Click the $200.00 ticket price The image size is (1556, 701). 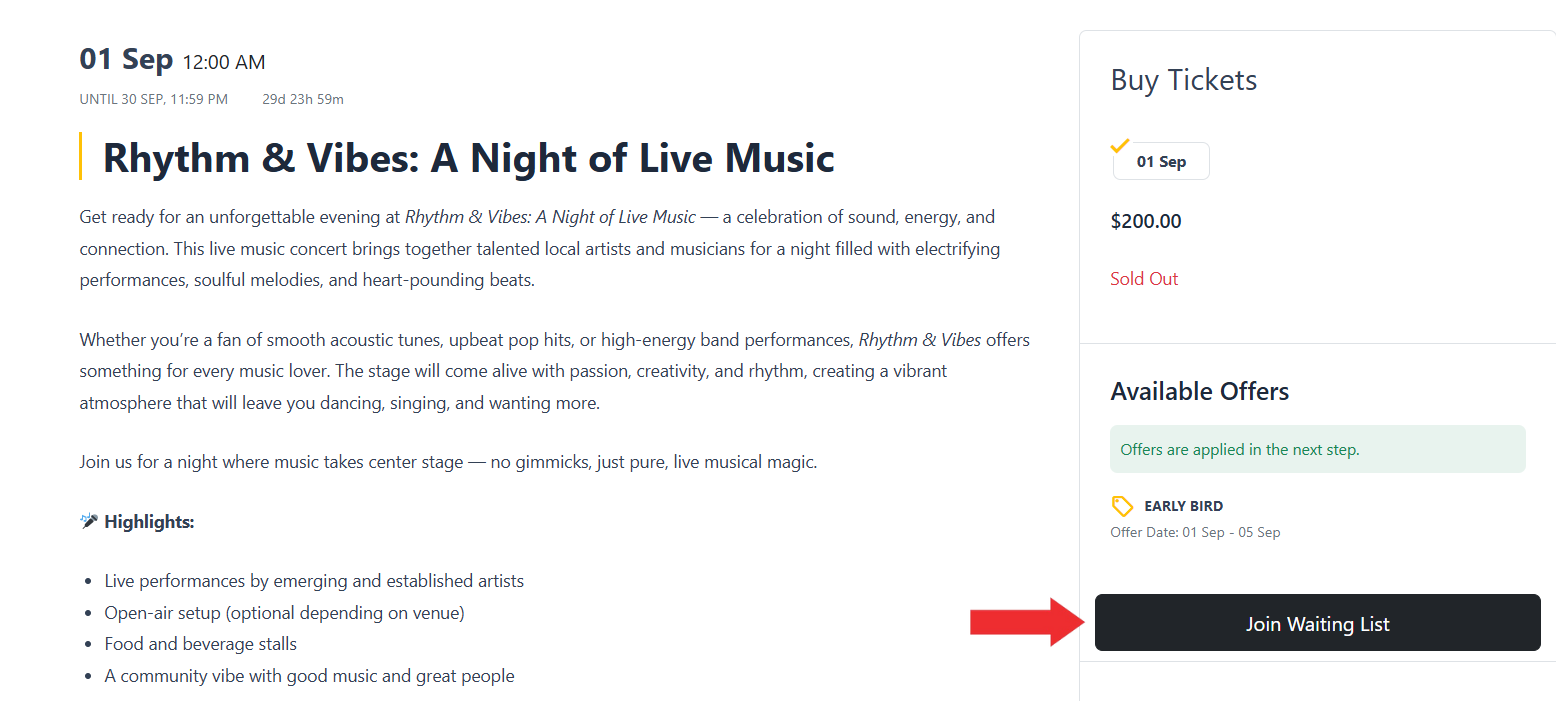tap(1145, 221)
